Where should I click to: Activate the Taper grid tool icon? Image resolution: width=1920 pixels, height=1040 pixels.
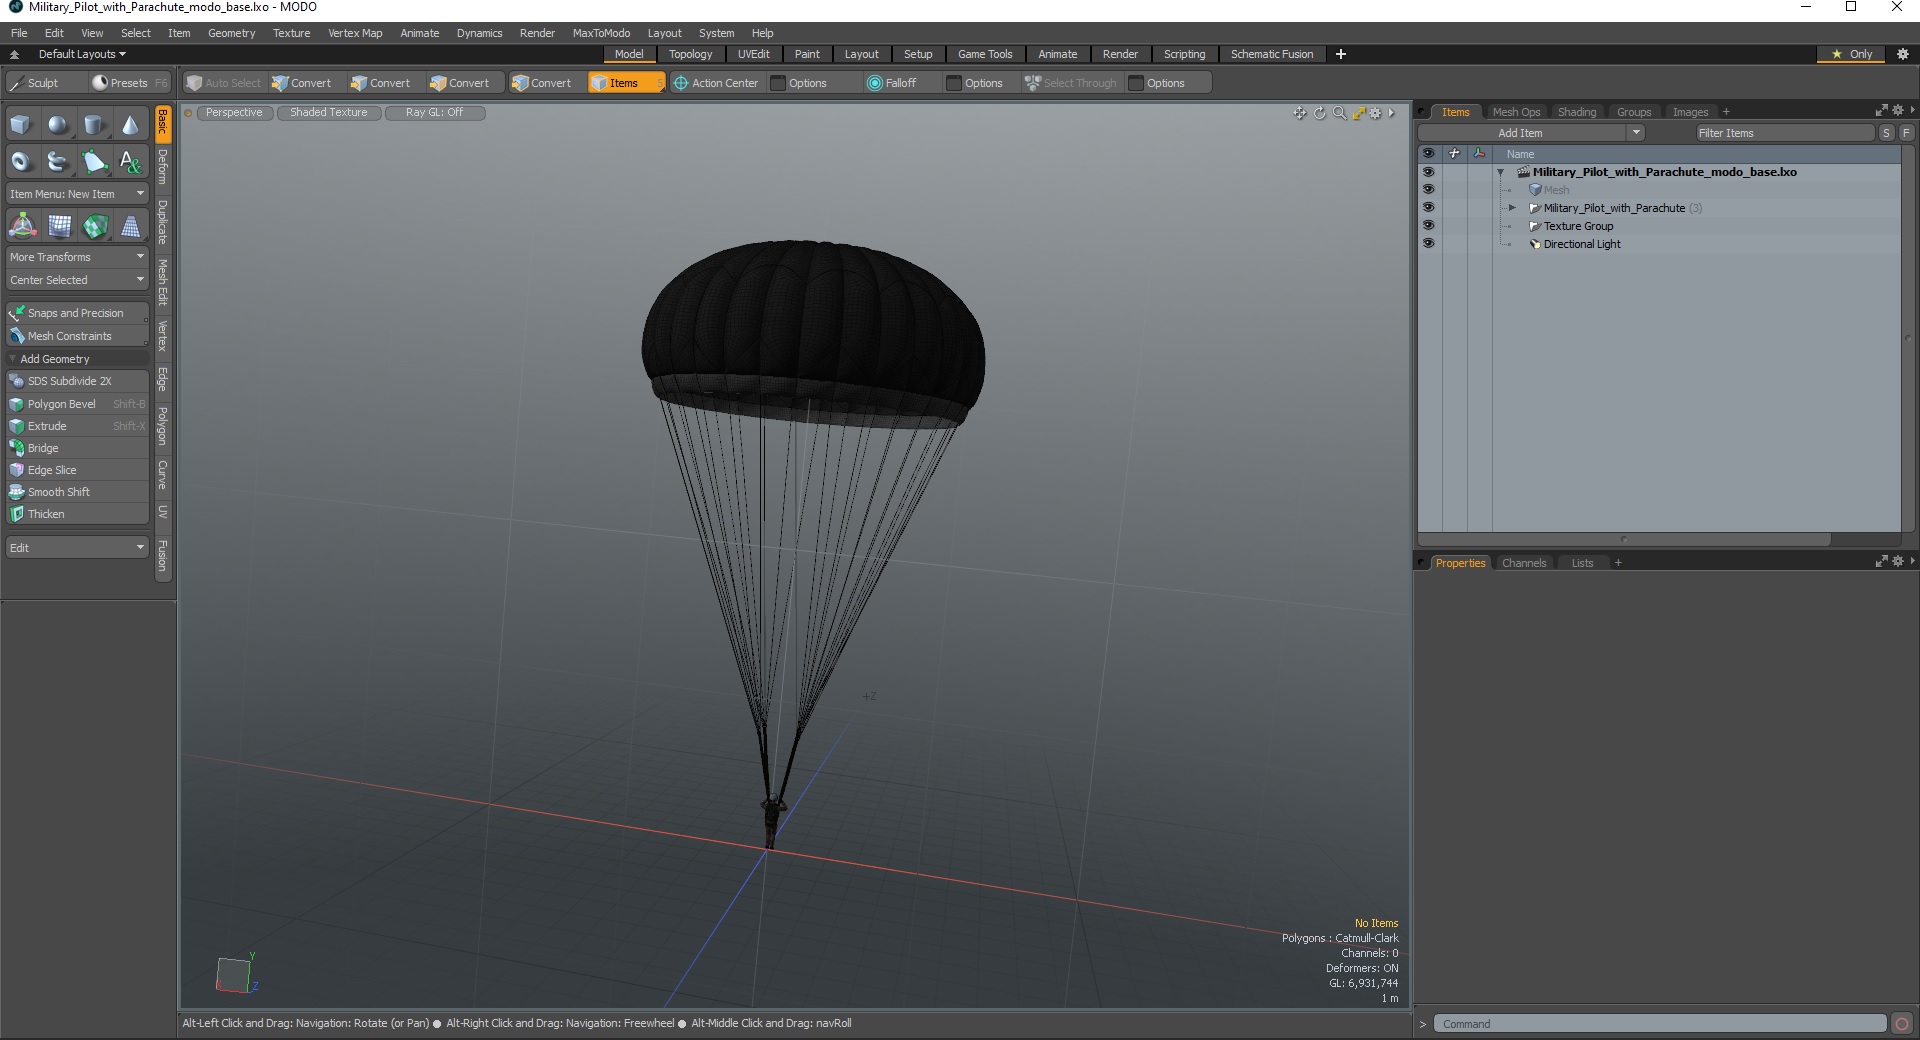click(130, 226)
